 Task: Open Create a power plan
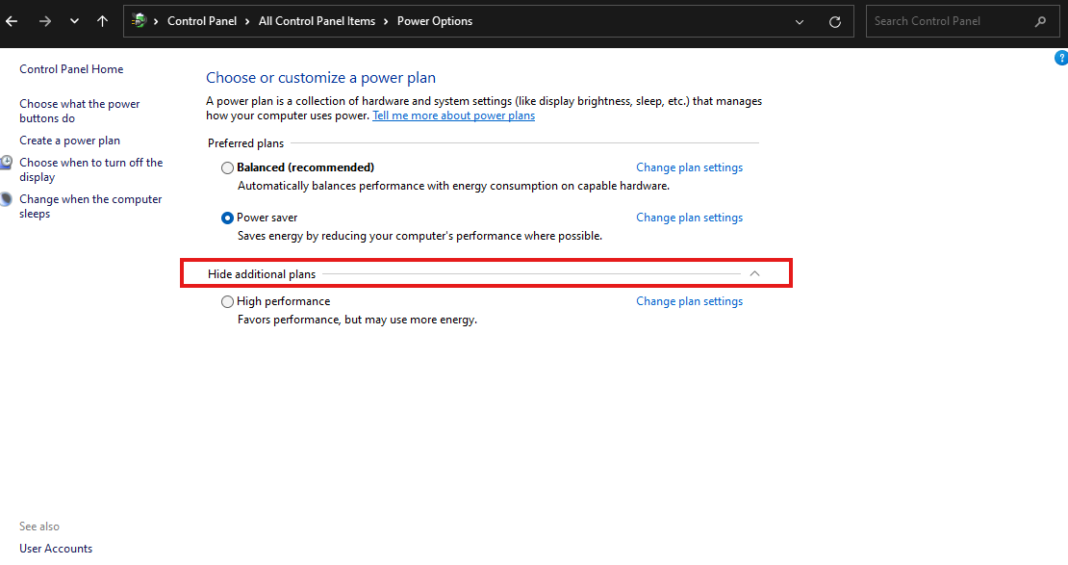[x=69, y=140]
